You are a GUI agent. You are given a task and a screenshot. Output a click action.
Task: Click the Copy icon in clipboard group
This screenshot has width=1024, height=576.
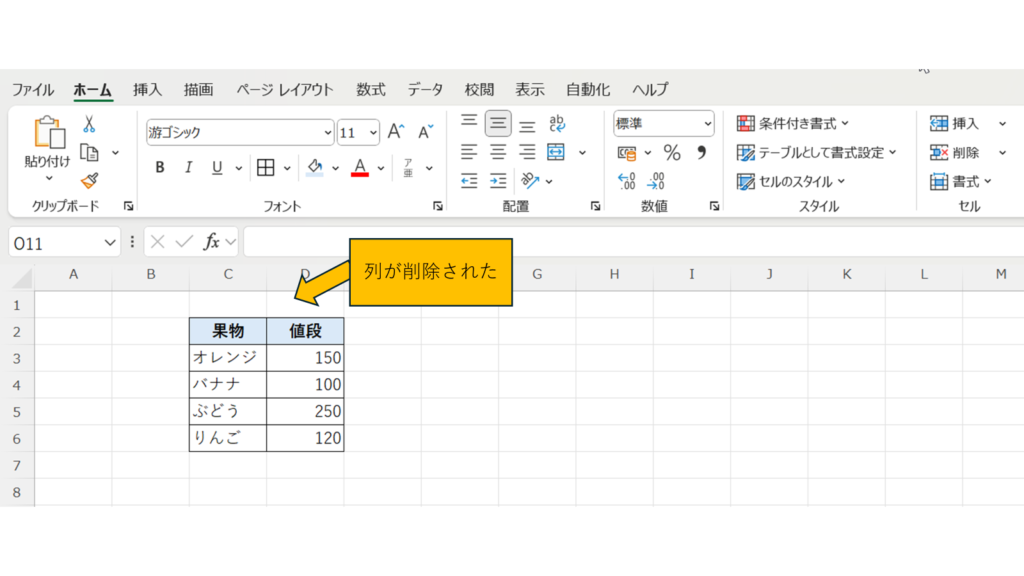(x=90, y=153)
